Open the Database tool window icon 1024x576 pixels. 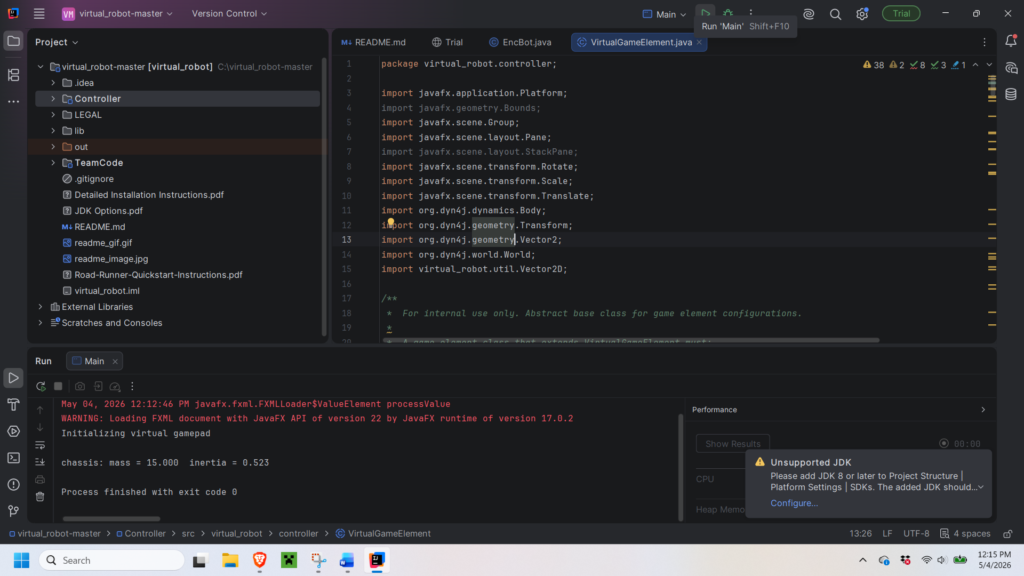(x=1011, y=94)
